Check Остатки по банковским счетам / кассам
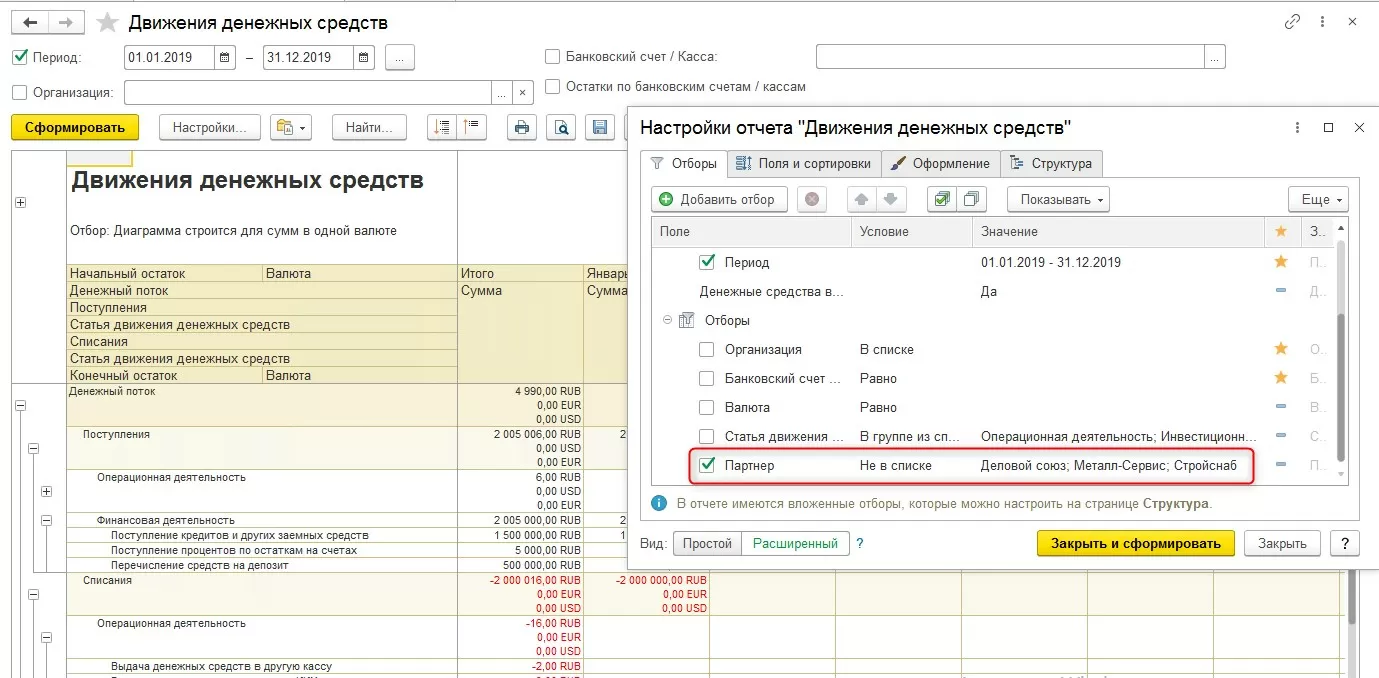This screenshot has width=1379, height=678. (552, 87)
